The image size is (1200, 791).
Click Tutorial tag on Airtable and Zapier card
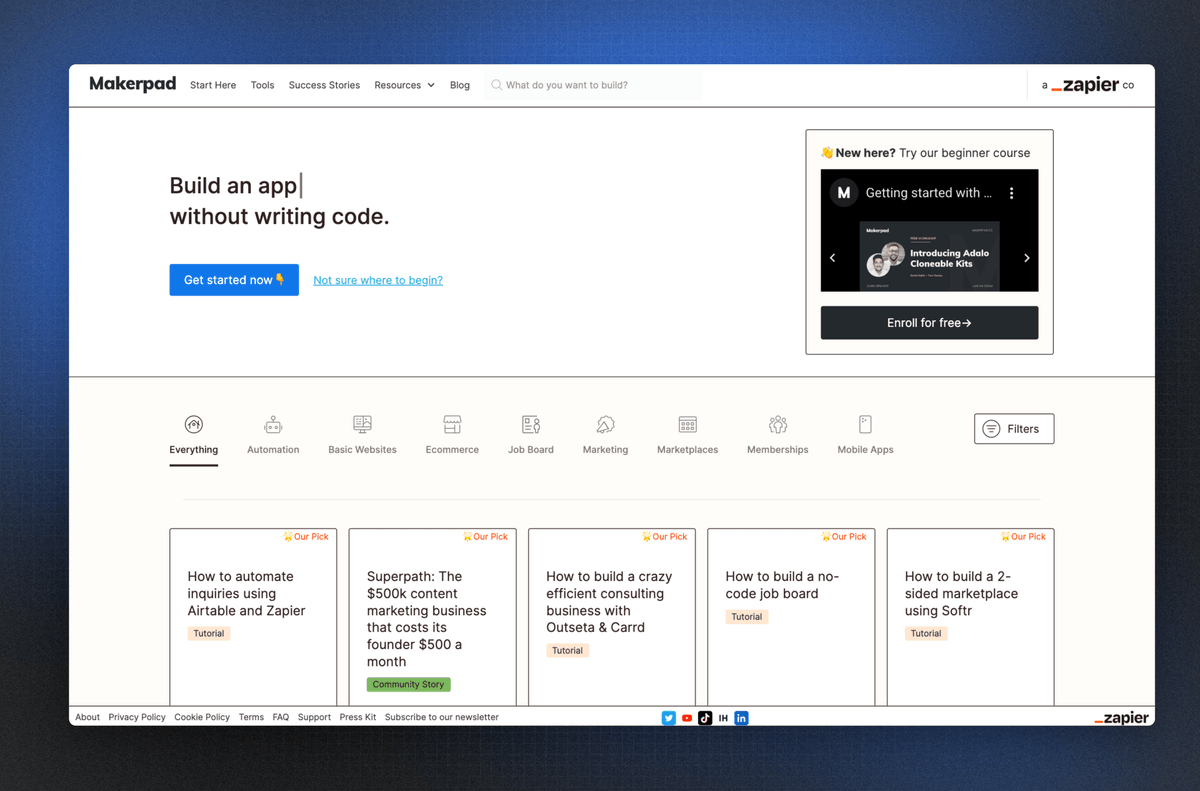coord(209,633)
